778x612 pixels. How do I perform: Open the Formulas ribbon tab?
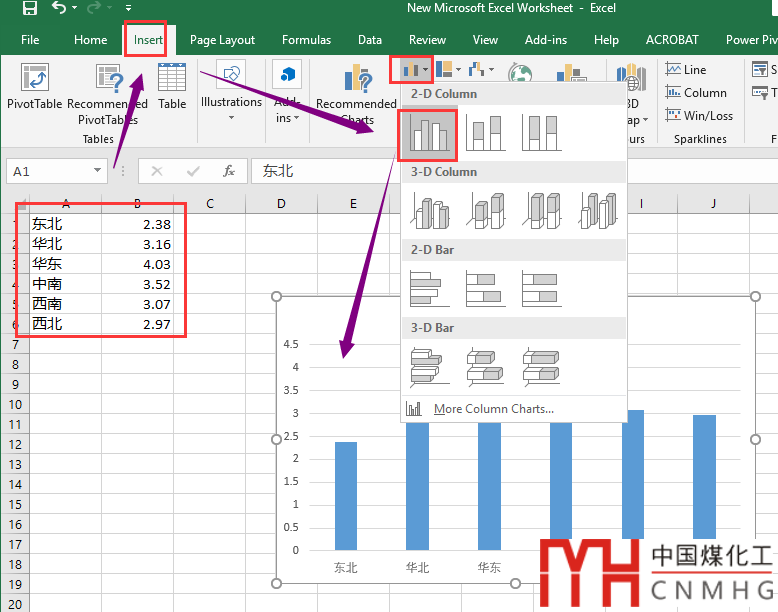click(306, 40)
